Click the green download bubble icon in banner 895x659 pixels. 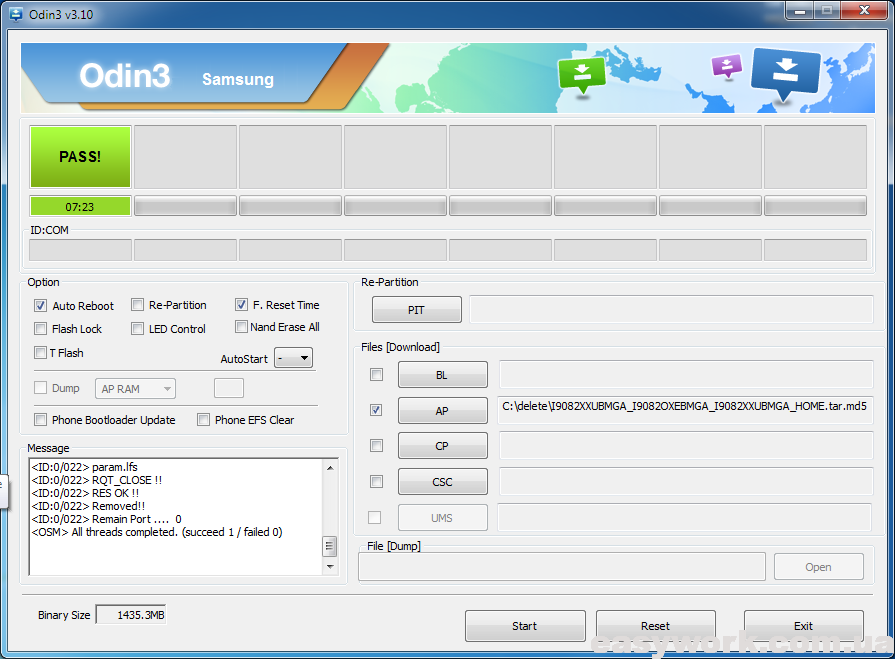tap(582, 75)
